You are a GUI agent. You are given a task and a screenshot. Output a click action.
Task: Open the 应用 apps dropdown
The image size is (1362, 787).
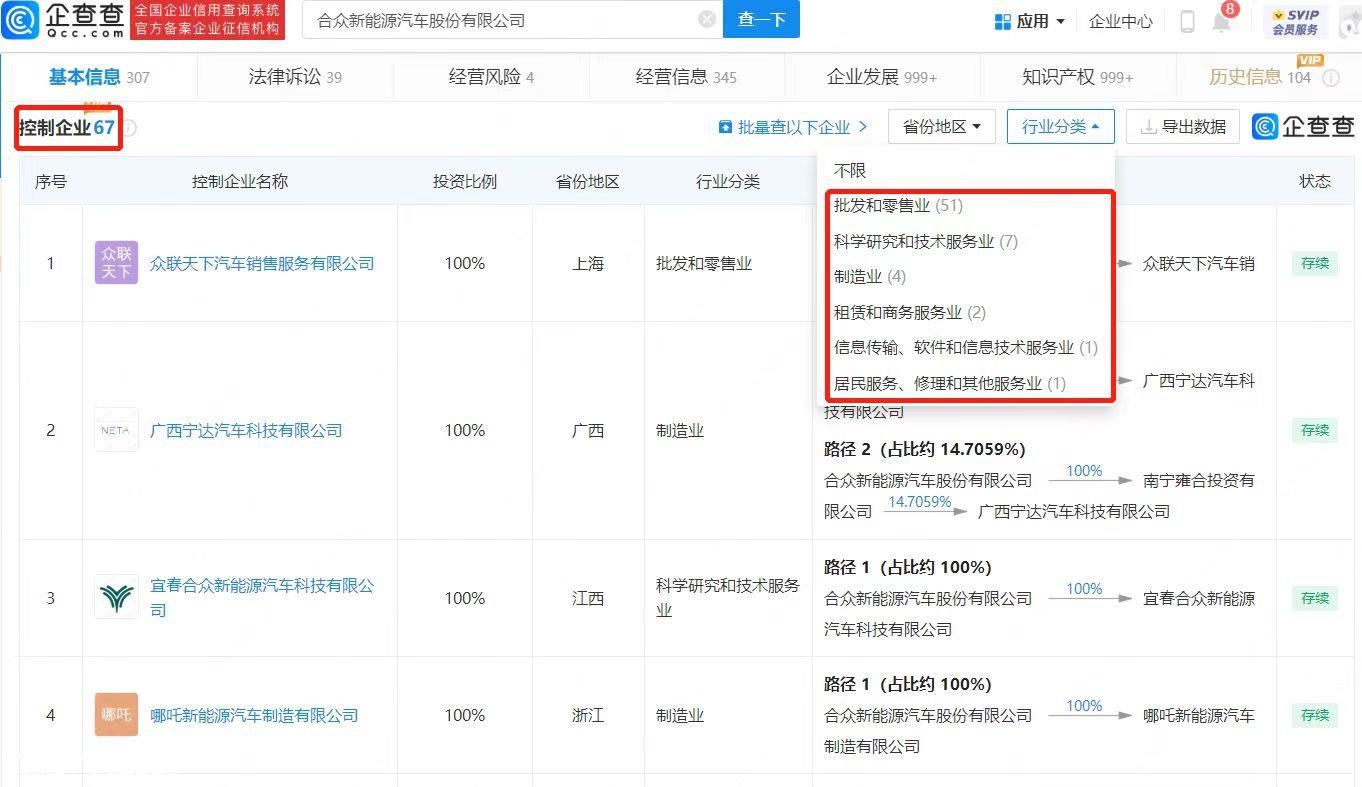point(1030,21)
